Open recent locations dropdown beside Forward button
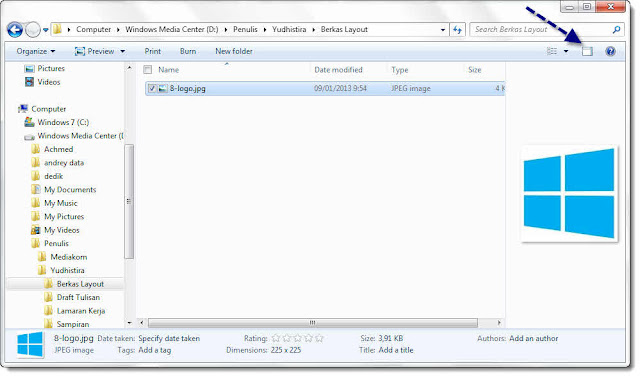Screen dimensions: 640x377 click(45, 30)
